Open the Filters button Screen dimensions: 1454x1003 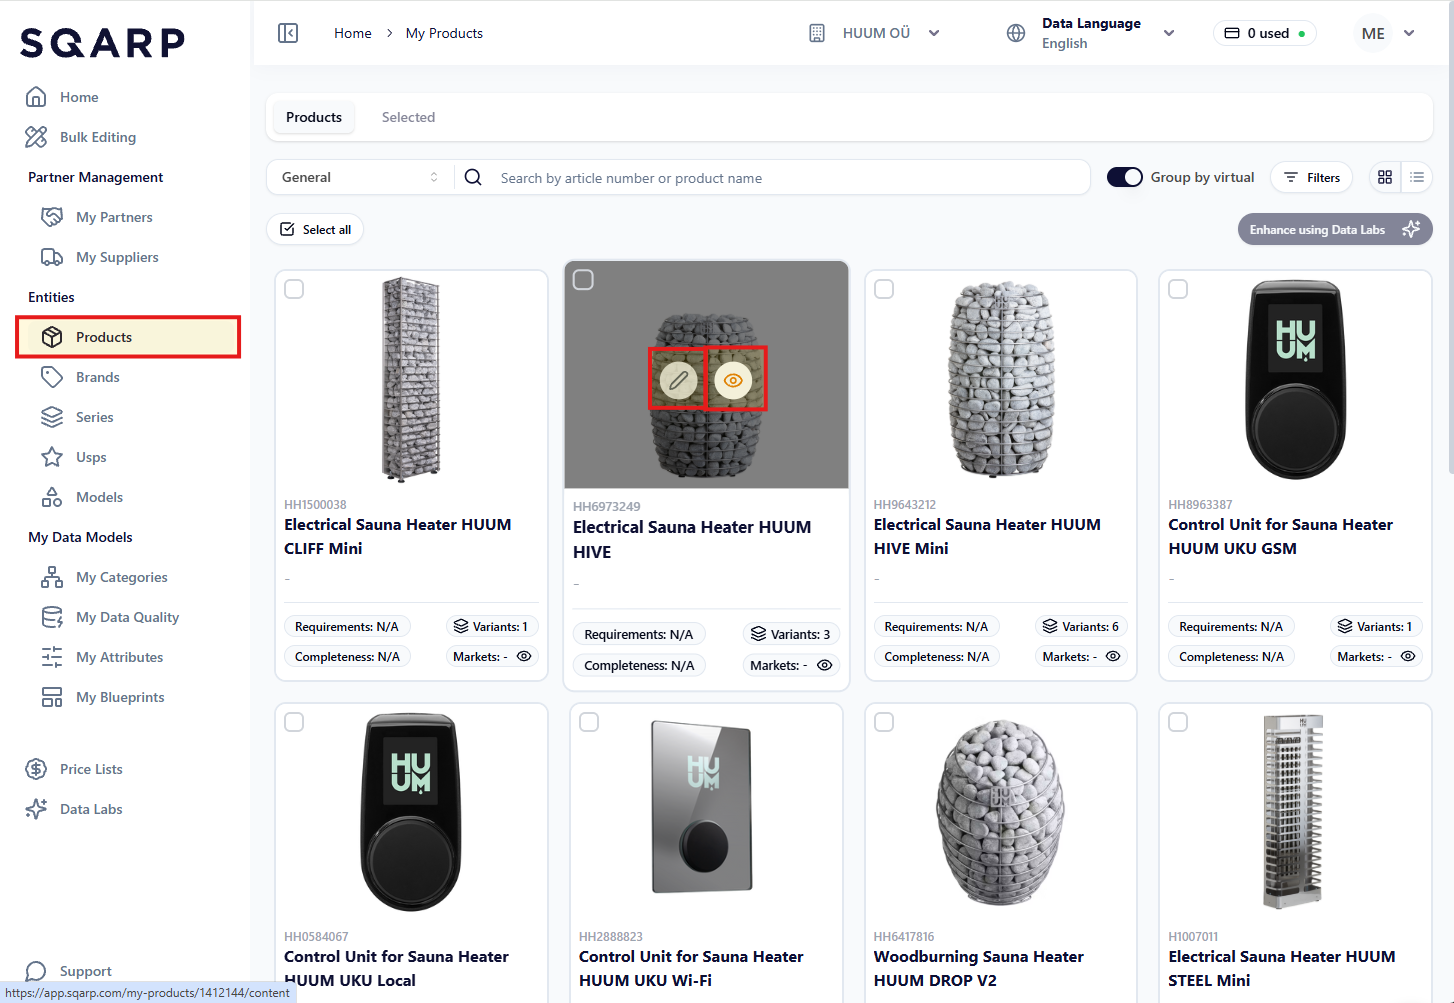coord(1312,177)
